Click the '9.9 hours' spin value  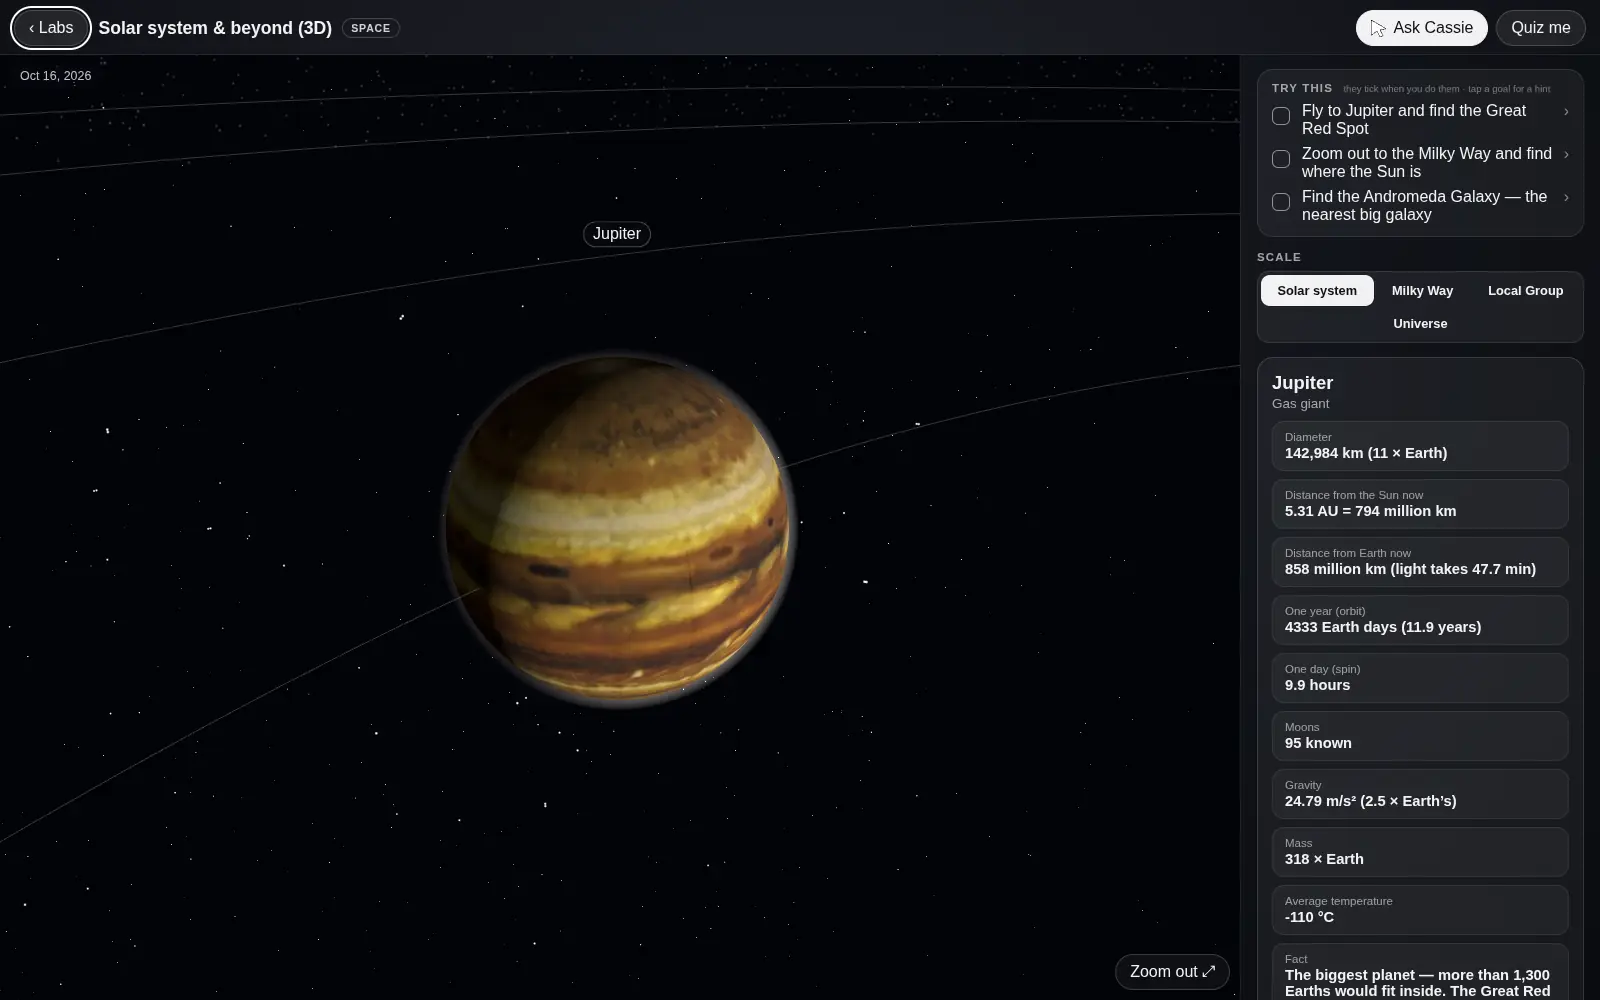(1317, 685)
